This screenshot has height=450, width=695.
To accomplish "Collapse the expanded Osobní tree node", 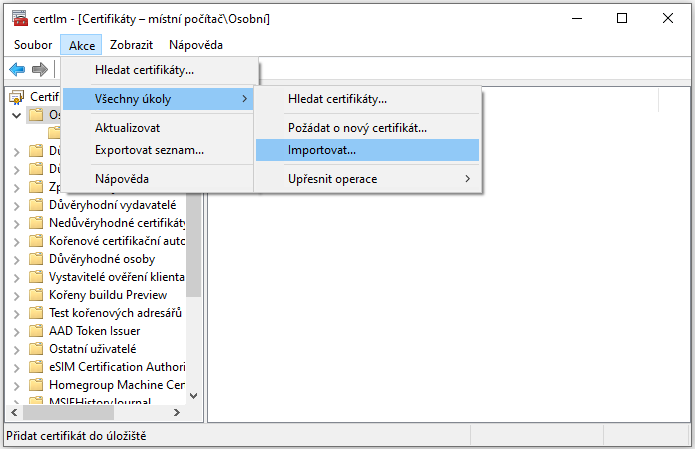I will click(x=16, y=115).
